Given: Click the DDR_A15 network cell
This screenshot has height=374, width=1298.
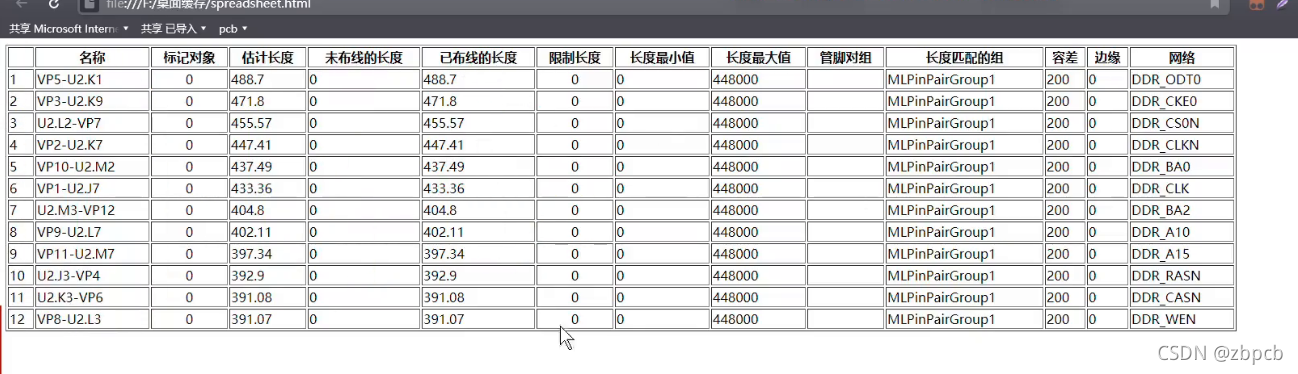Looking at the screenshot, I should click(1181, 254).
